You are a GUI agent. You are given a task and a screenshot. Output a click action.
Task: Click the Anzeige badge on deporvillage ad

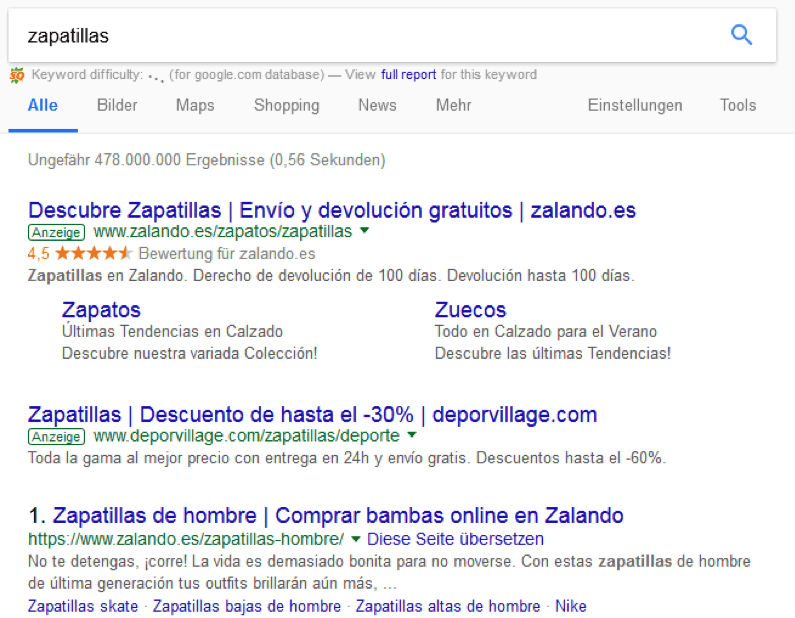coord(56,437)
